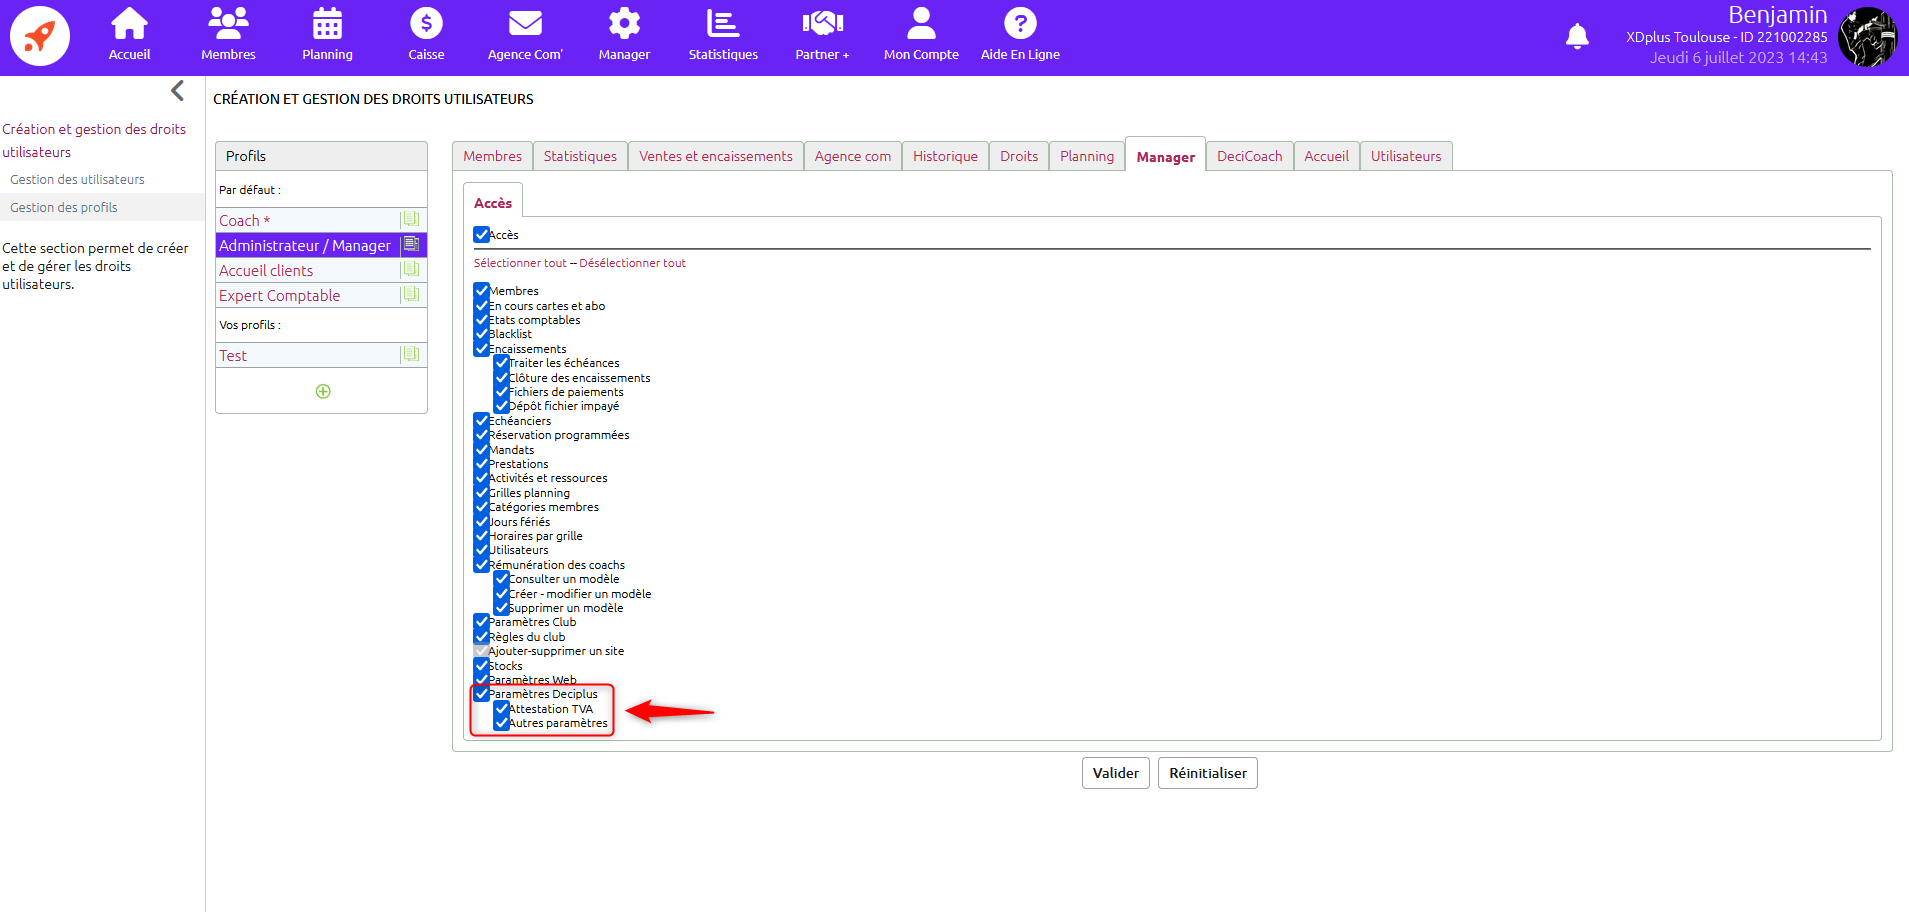This screenshot has height=912, width=1909.
Task: Select the Accueil clients profile
Action: click(x=266, y=271)
